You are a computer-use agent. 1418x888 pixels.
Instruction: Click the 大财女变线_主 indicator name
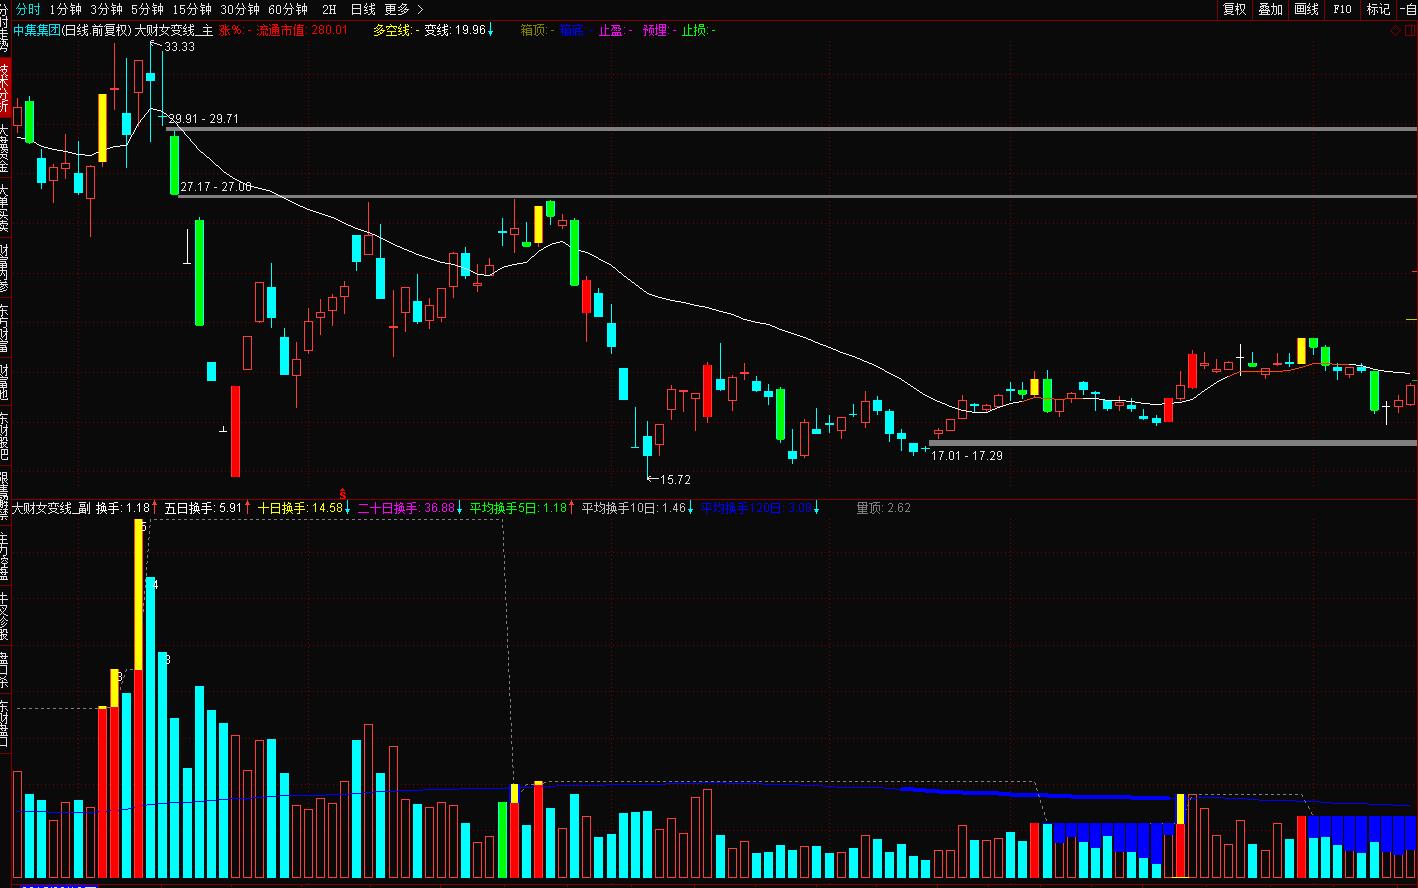point(173,30)
